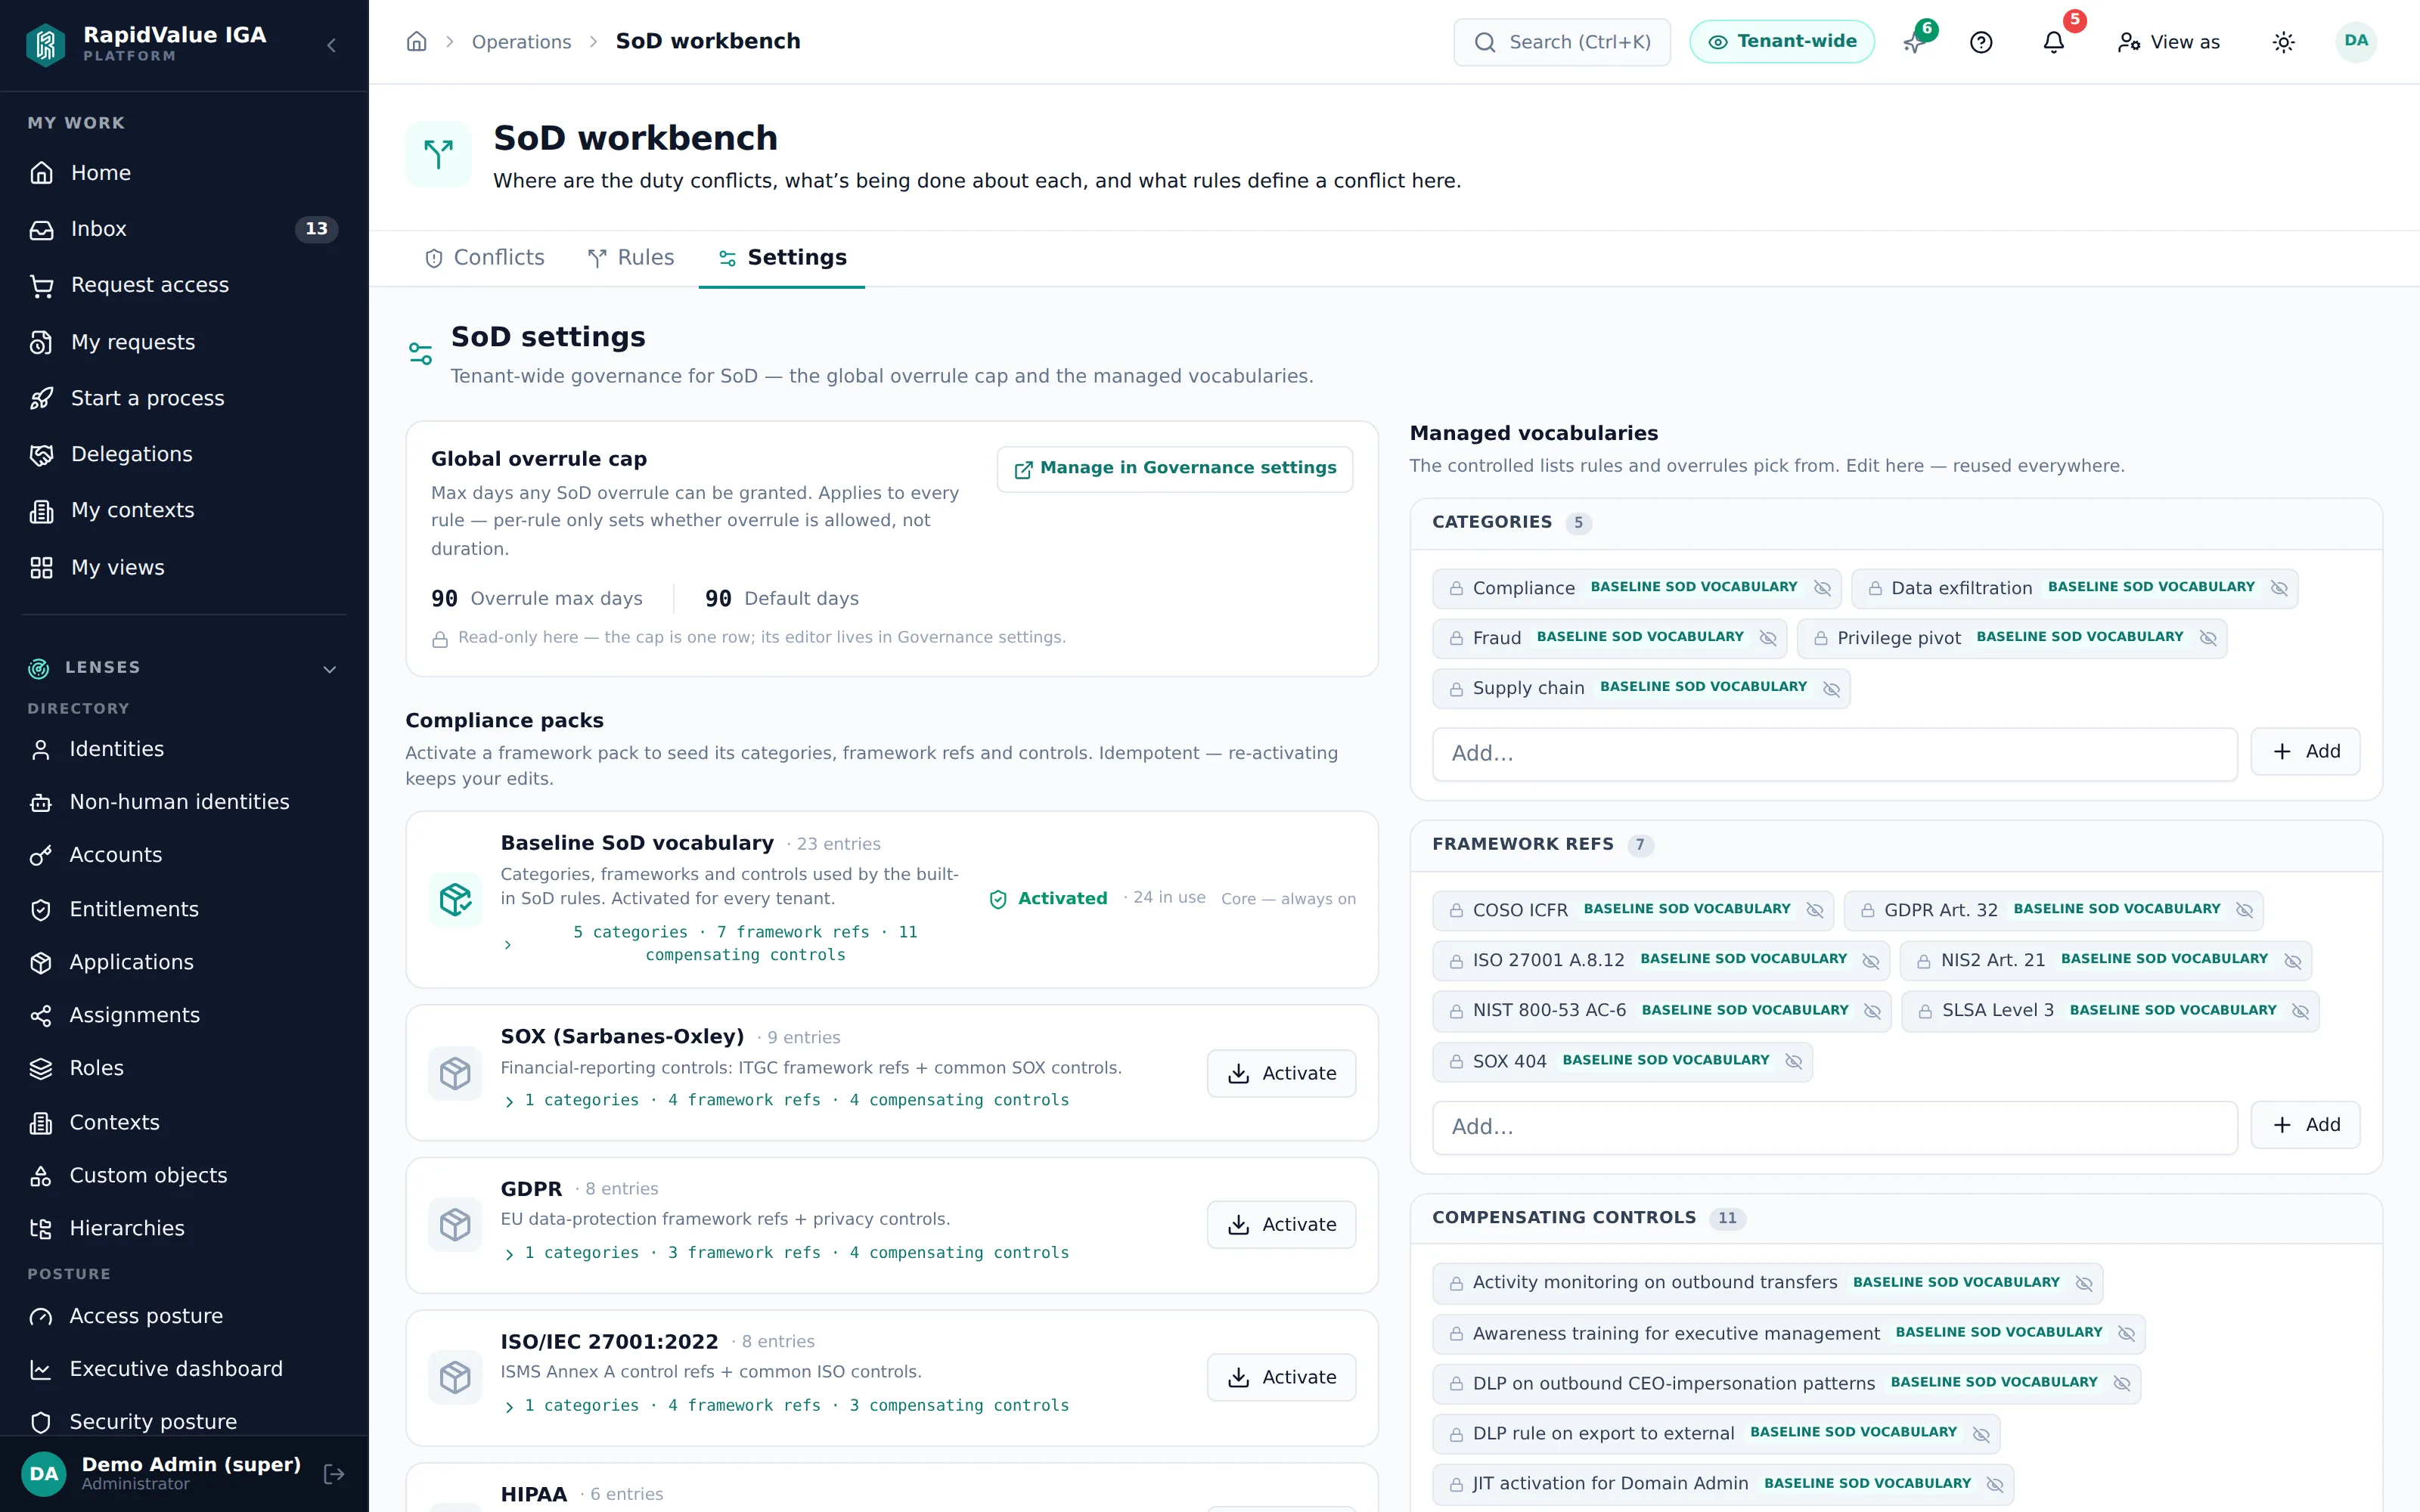This screenshot has width=2420, height=1512.
Task: Collapse the Lenses section chevron
Action: [x=330, y=669]
